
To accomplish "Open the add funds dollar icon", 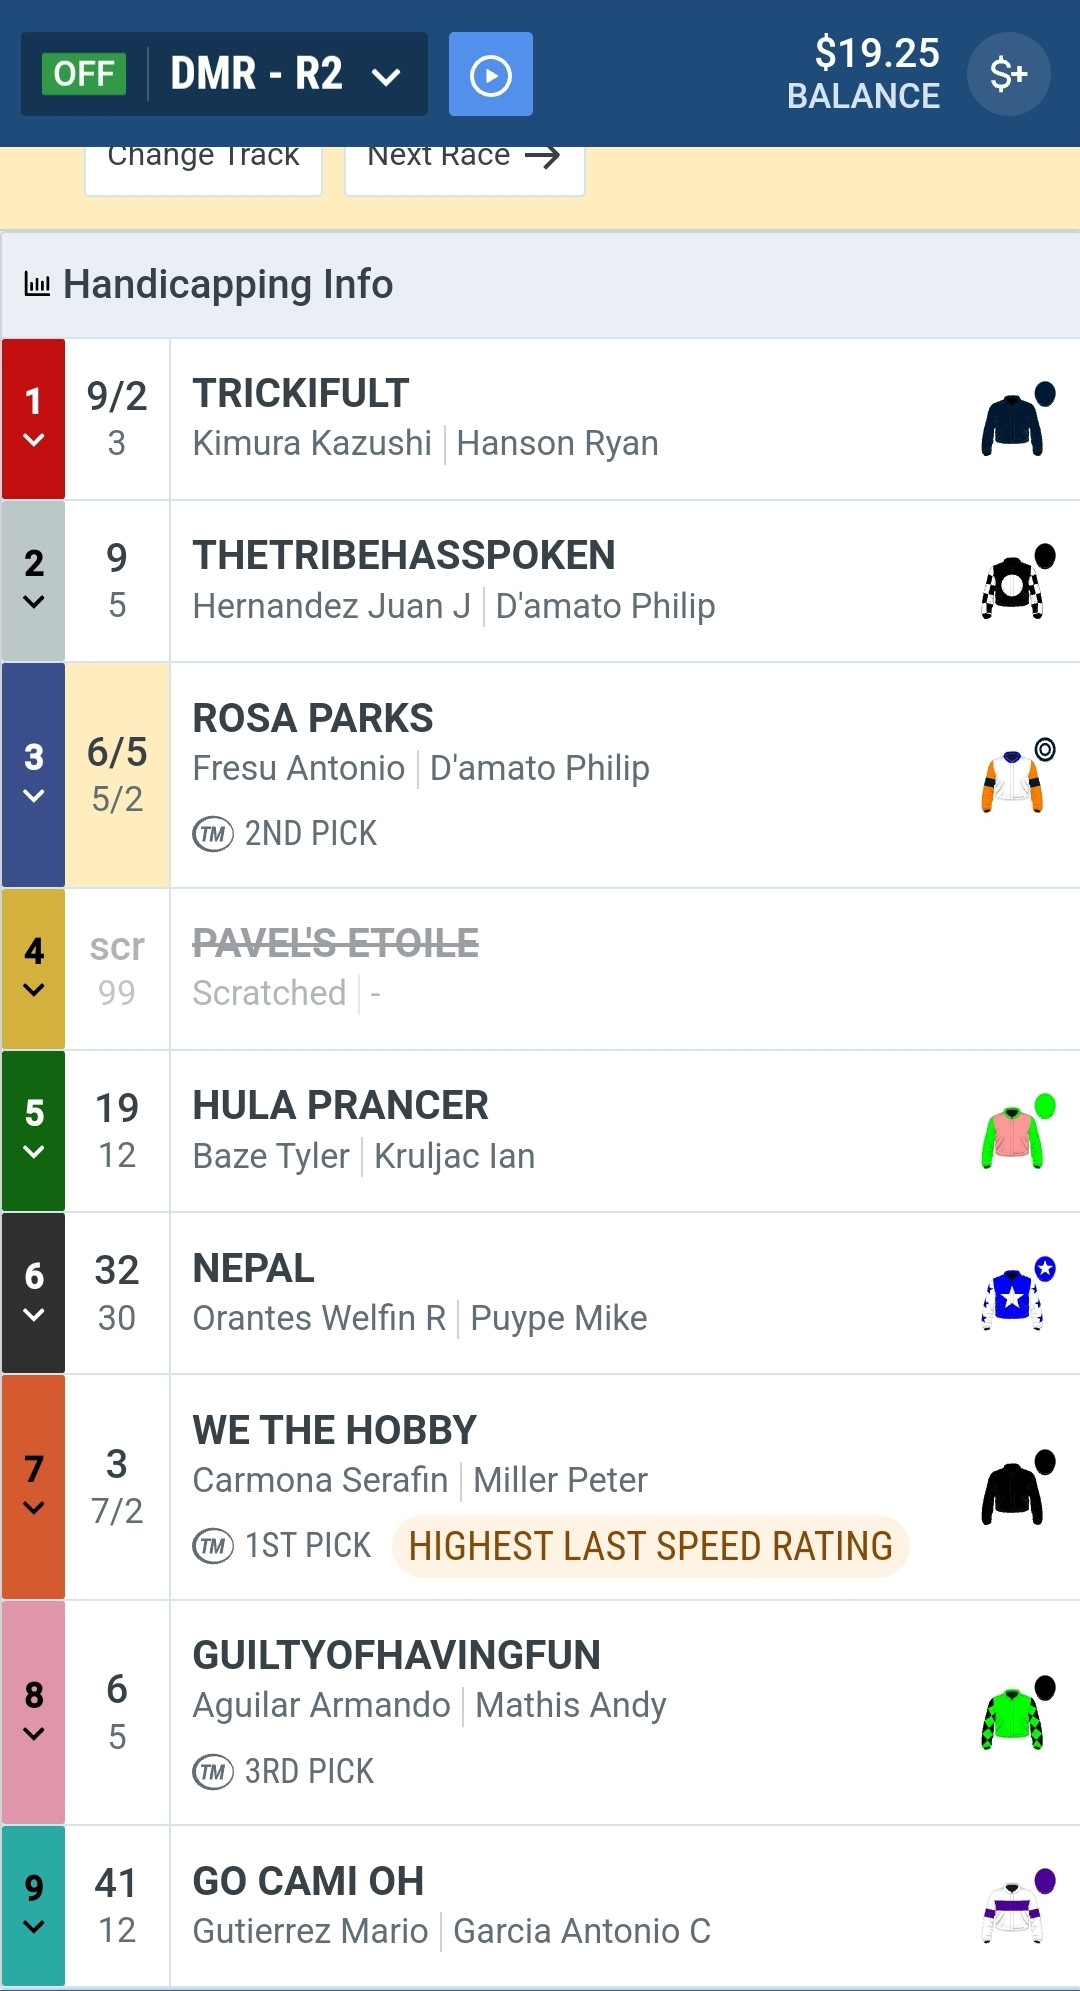I will [x=1008, y=74].
